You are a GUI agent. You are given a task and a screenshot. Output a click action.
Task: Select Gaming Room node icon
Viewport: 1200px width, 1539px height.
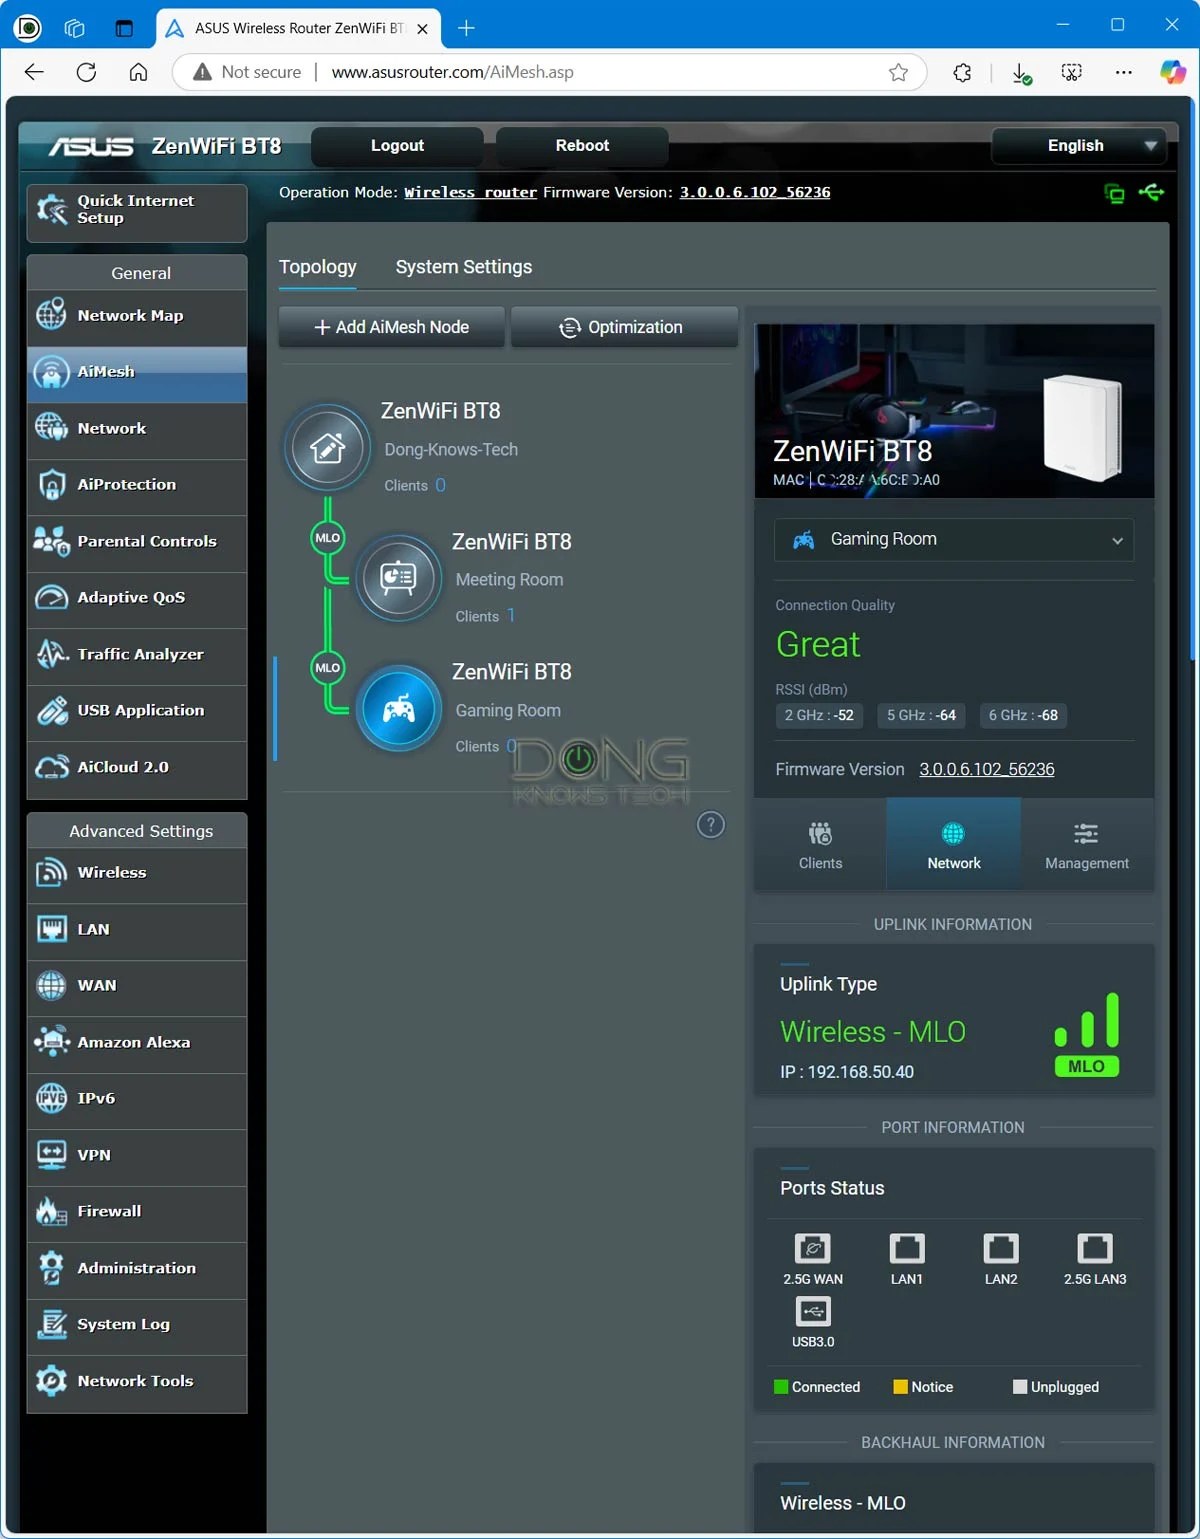[x=399, y=709]
